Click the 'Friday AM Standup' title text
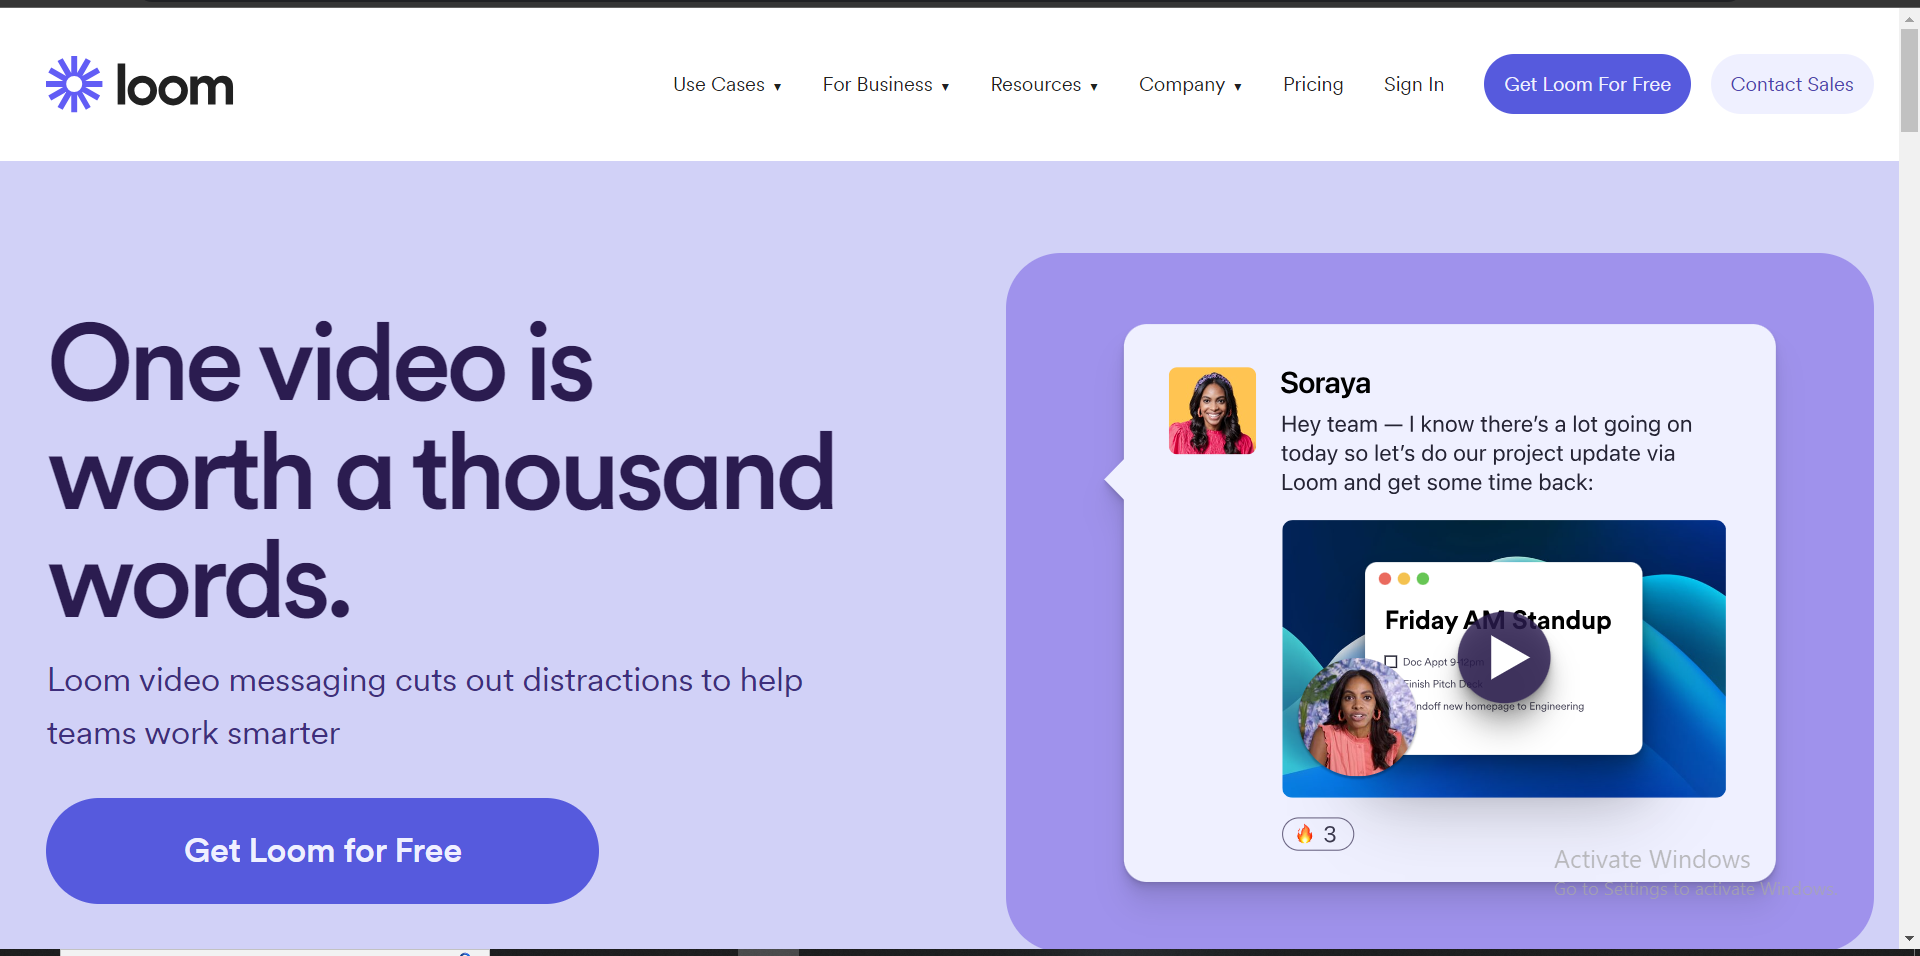 [1498, 620]
